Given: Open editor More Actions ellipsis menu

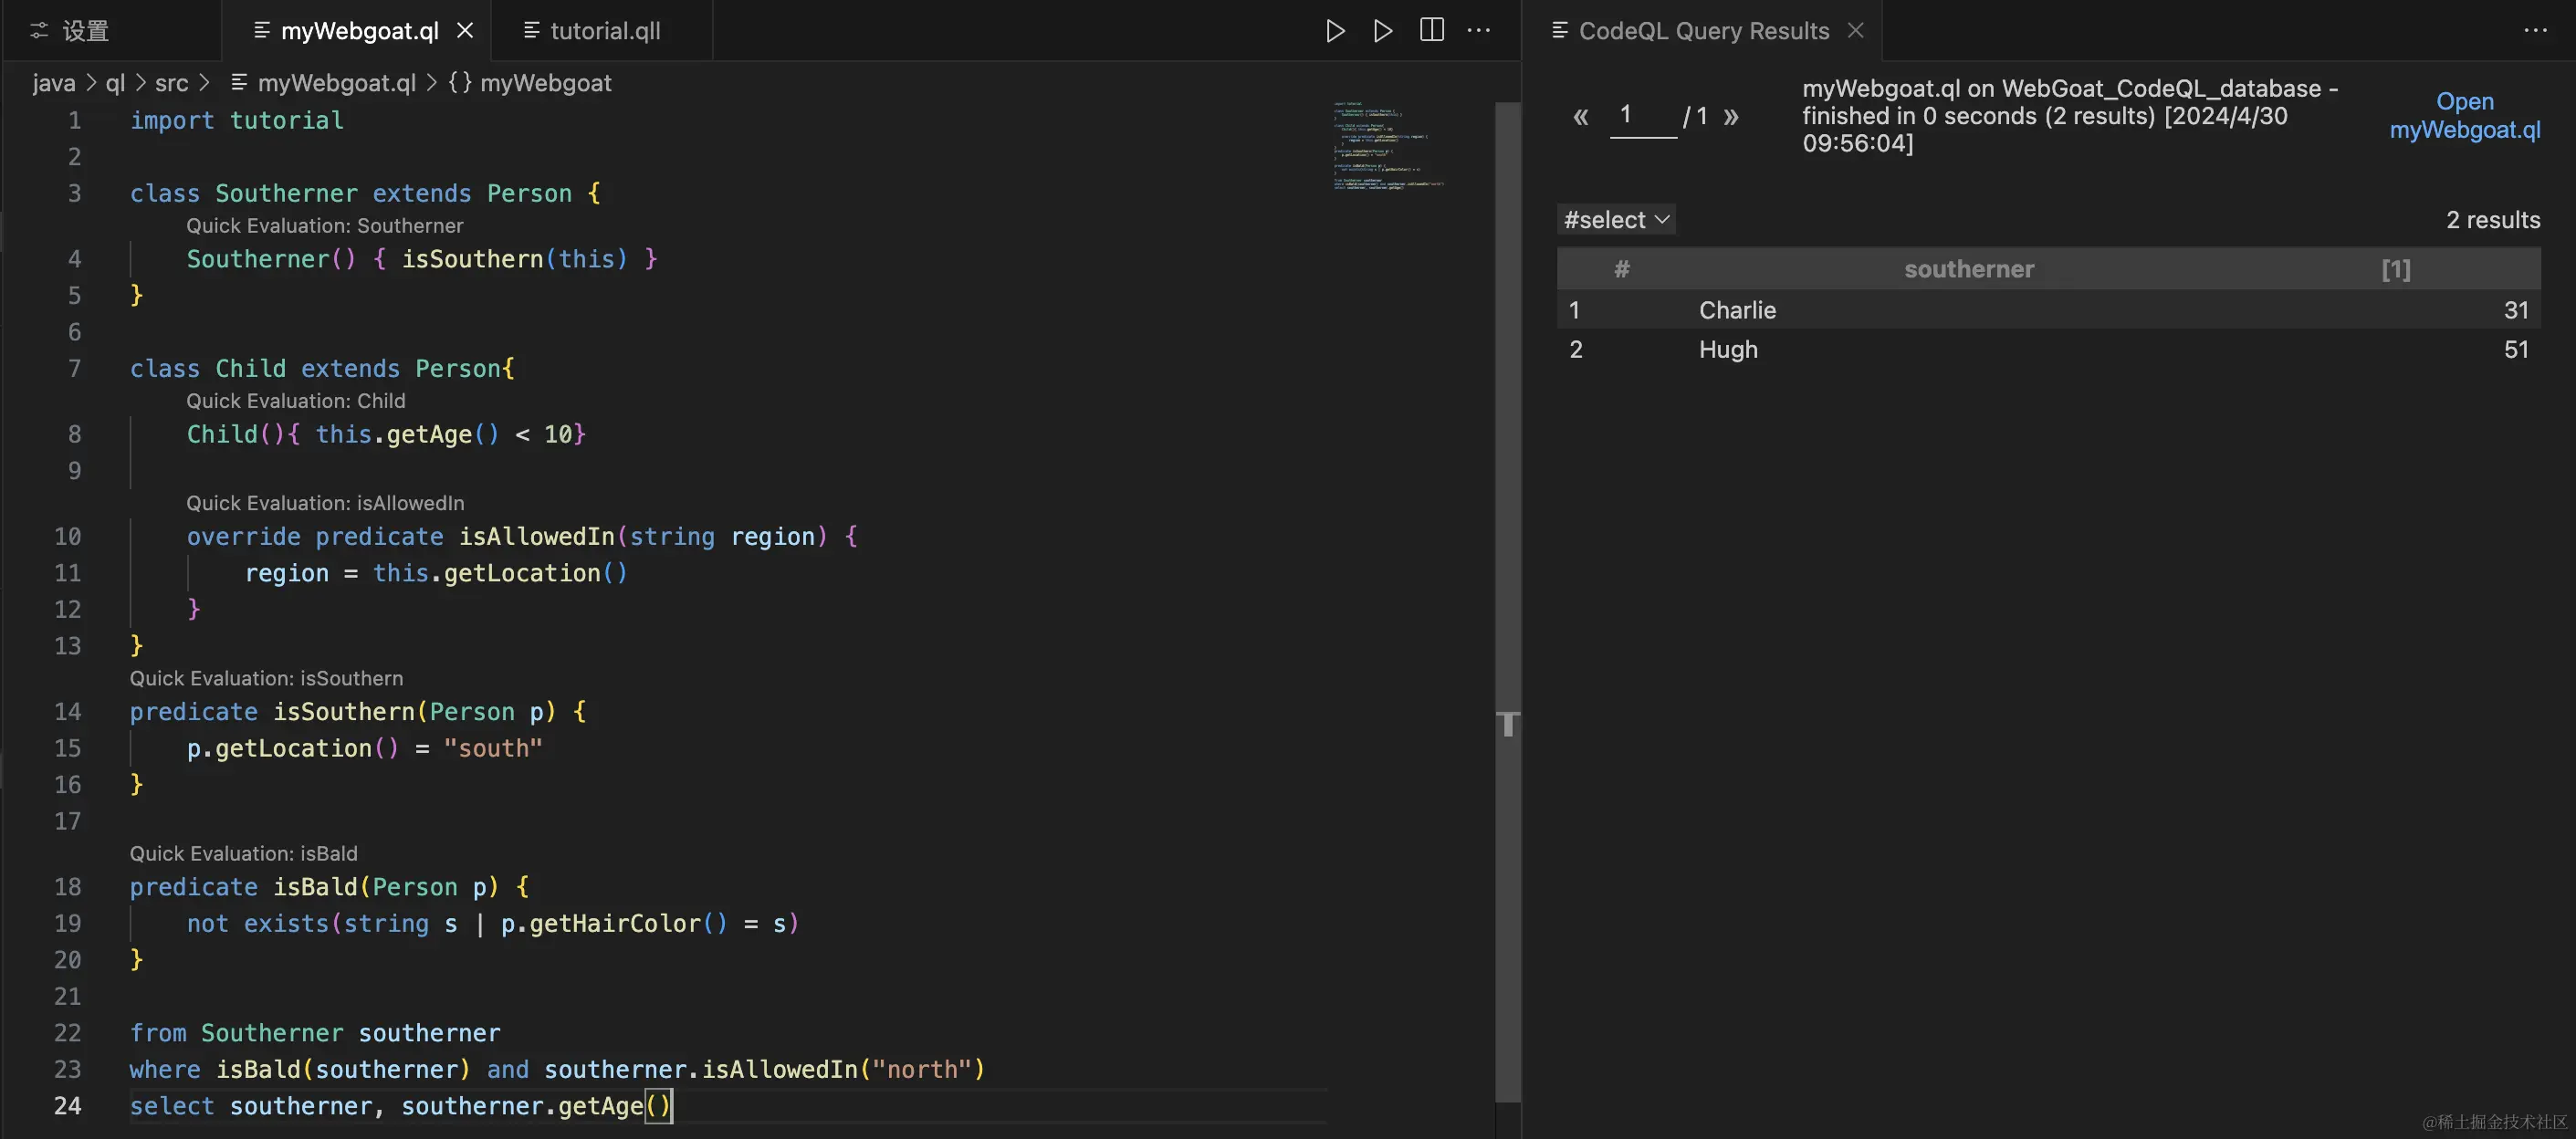Looking at the screenshot, I should [1479, 31].
